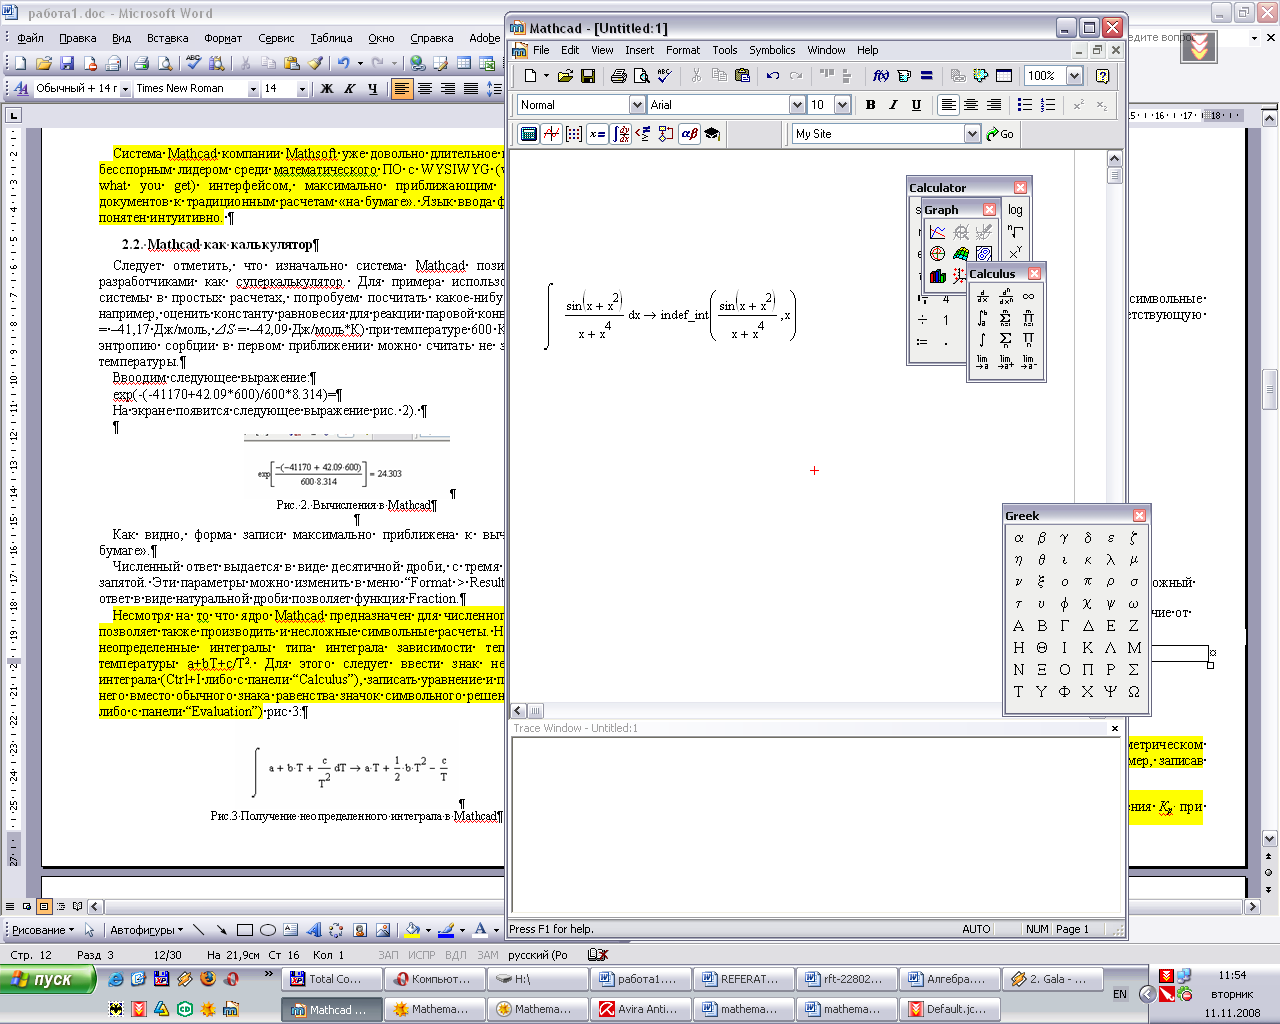Image resolution: width=1280 pixels, height=1024 pixels.
Task: Open the Вставка menu in Word
Action: tap(167, 38)
